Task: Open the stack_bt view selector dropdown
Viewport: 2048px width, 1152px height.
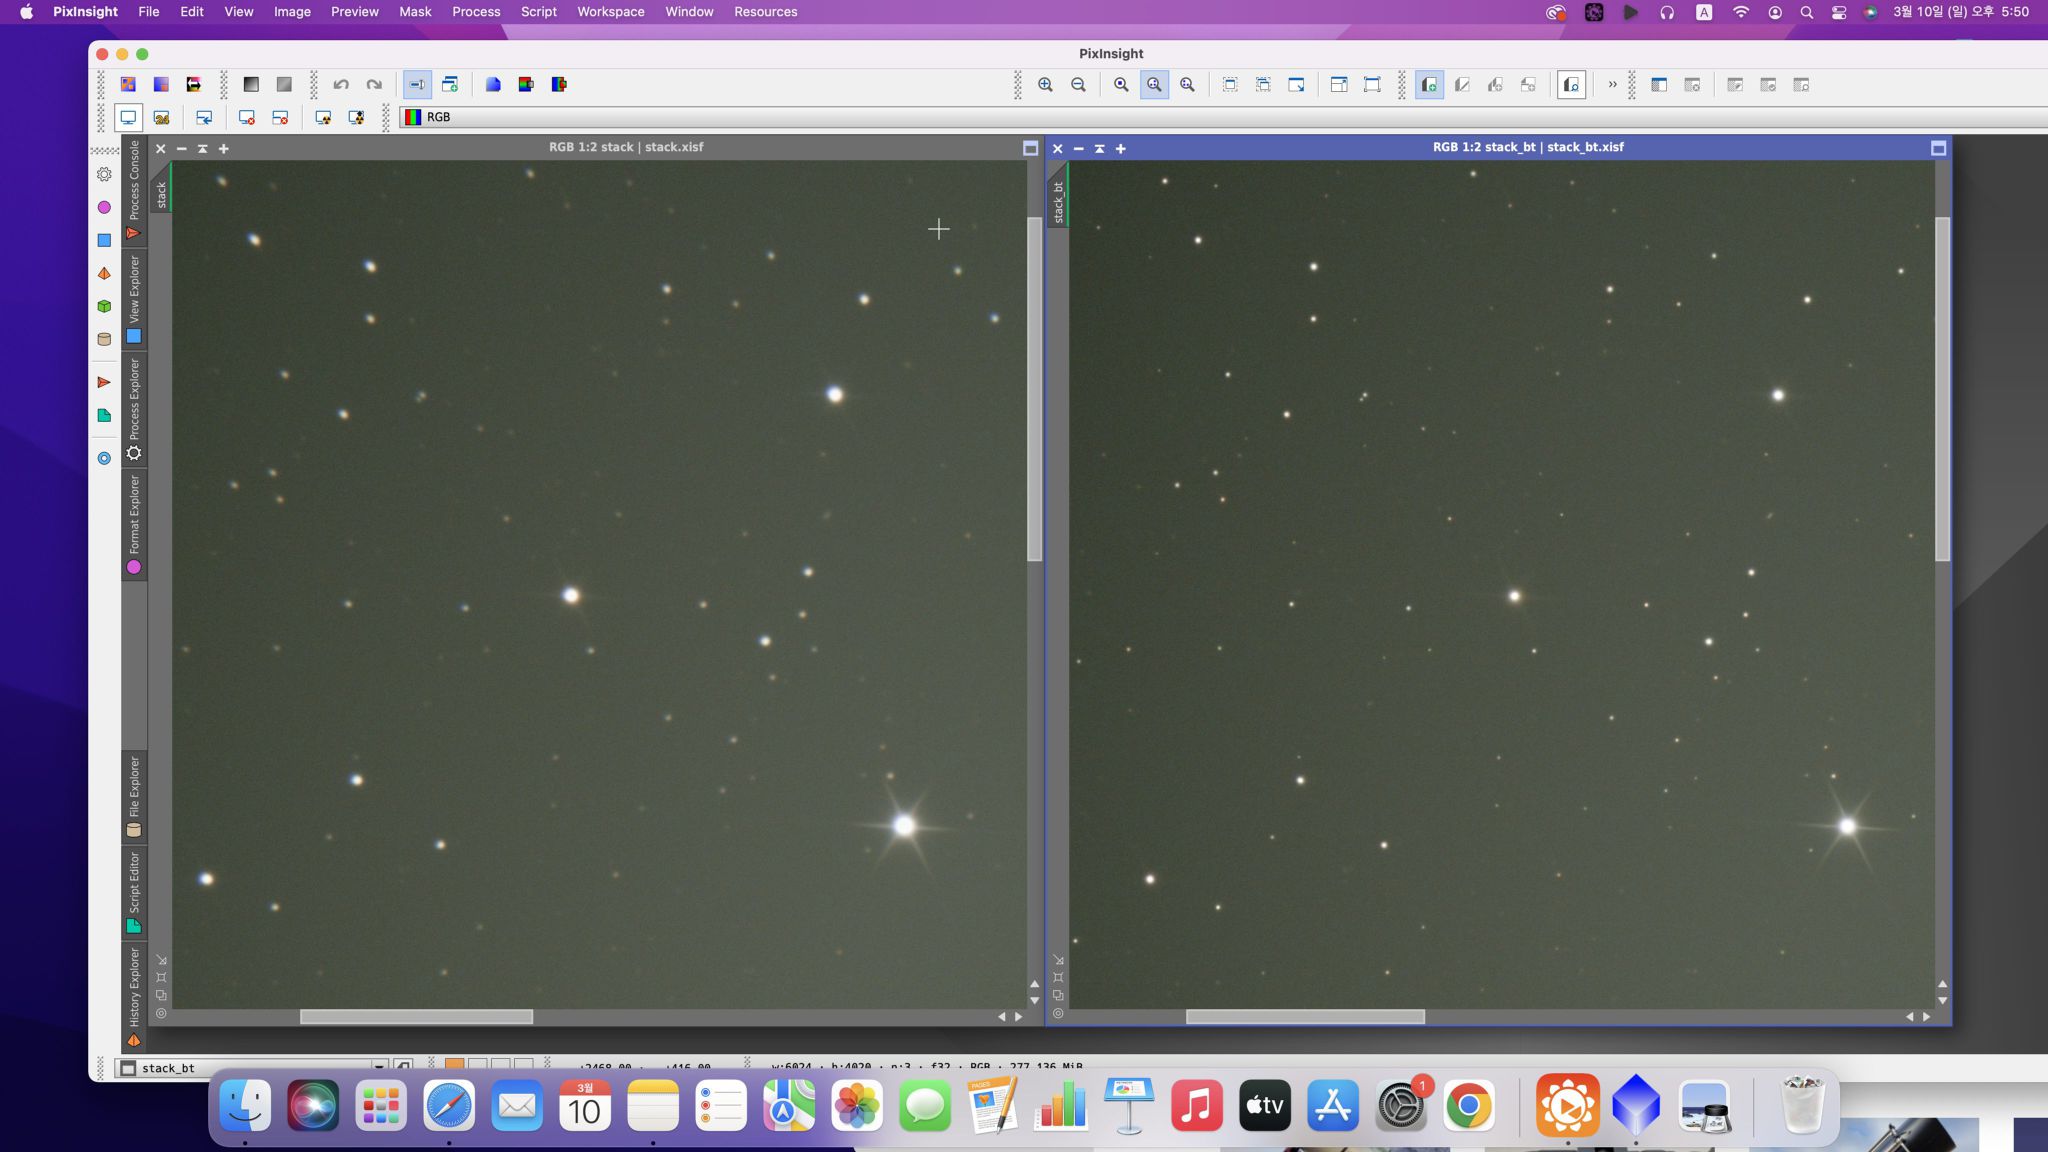Action: click(251, 1068)
